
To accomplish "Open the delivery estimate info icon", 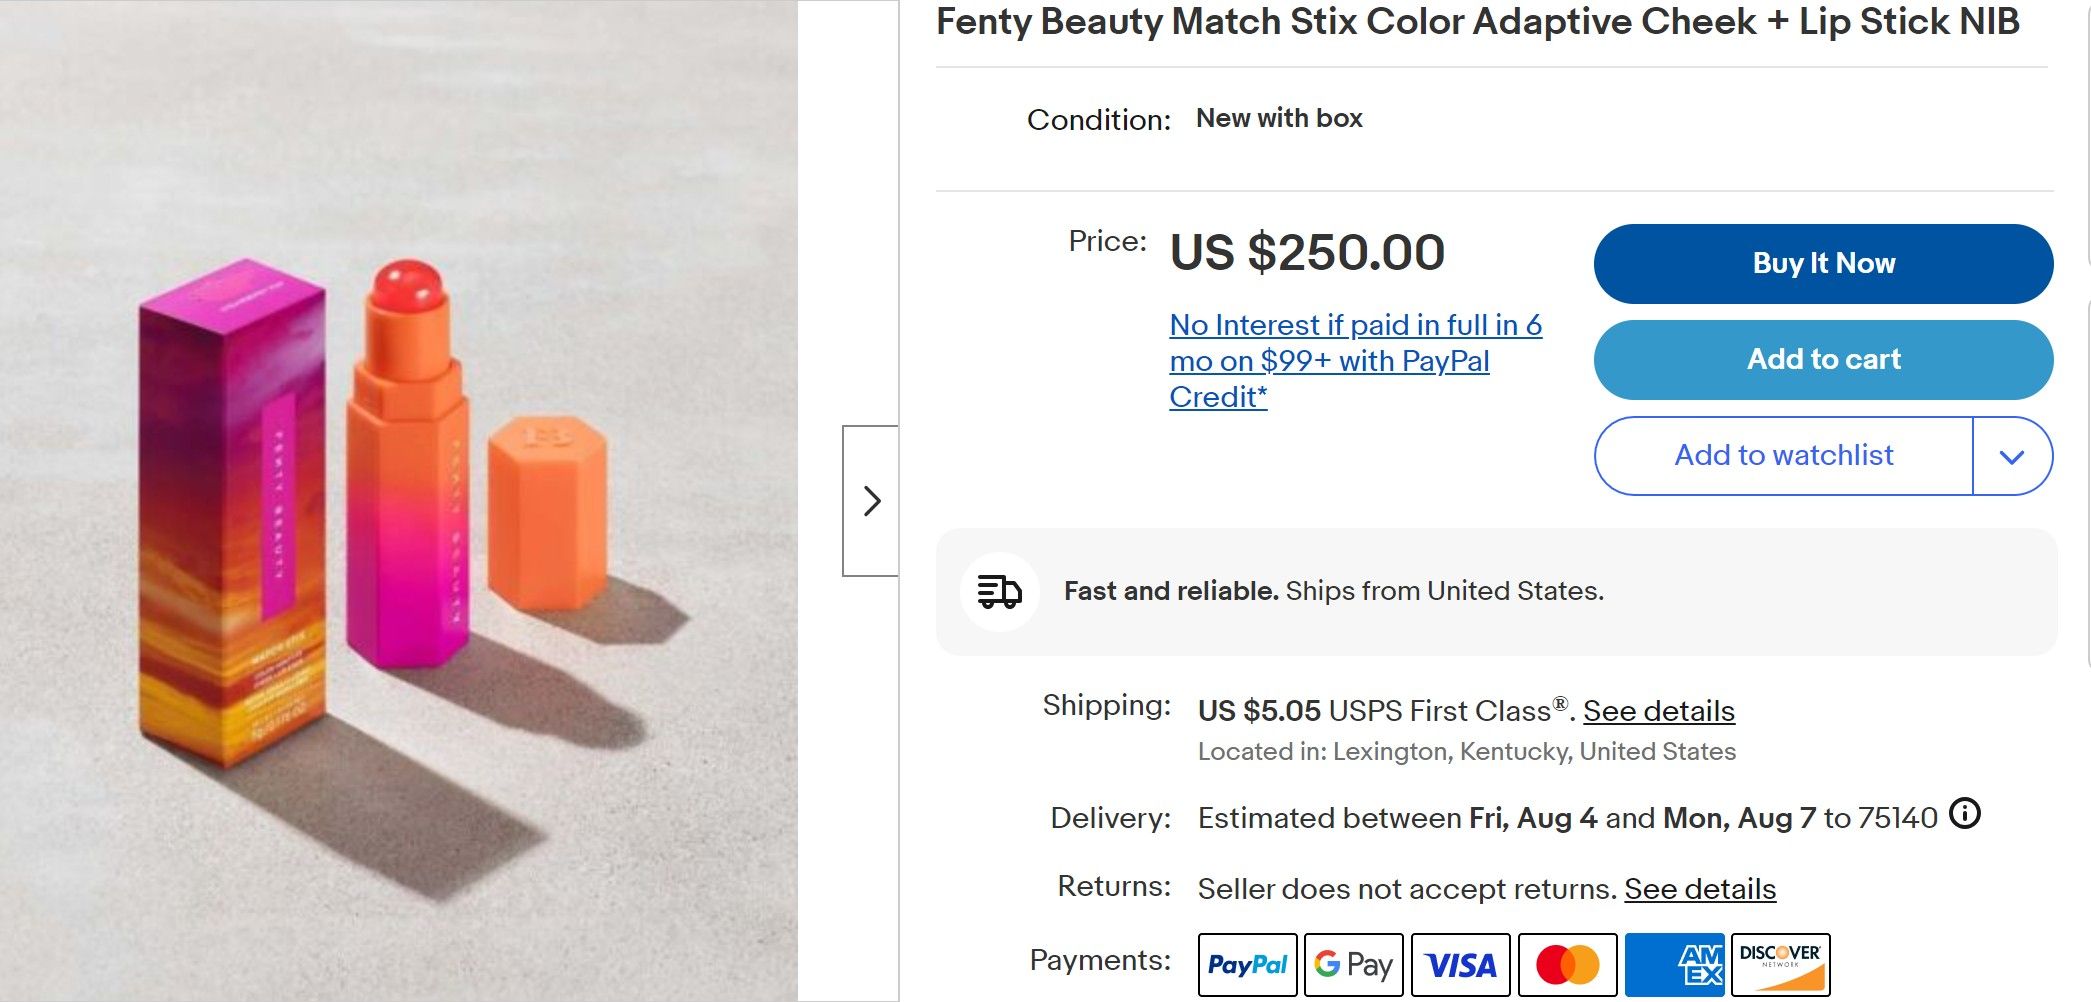I will pos(1965,814).
